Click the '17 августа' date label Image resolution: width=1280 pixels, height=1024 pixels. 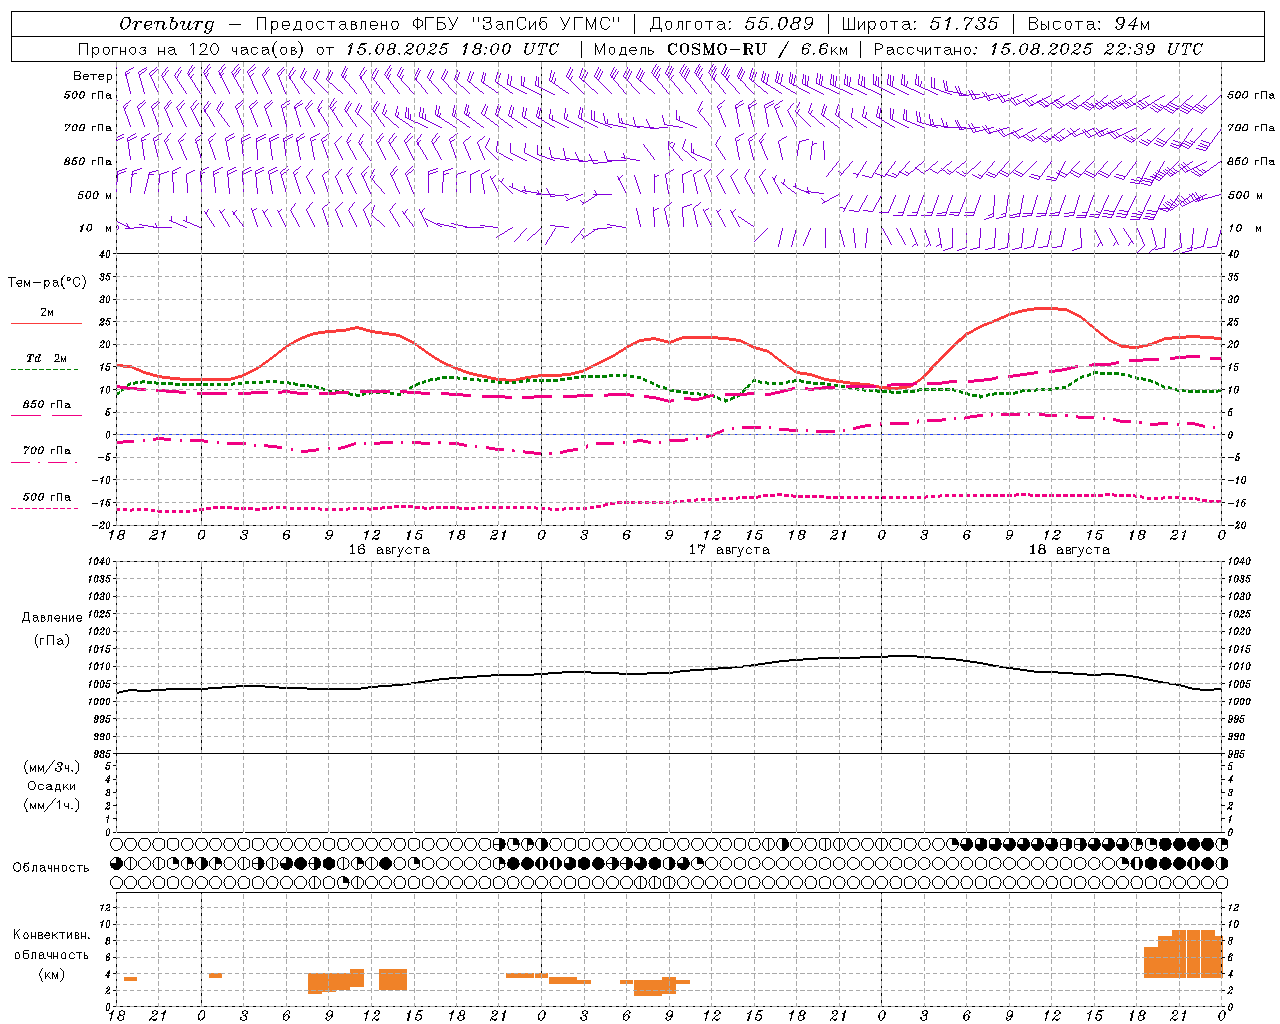(729, 550)
